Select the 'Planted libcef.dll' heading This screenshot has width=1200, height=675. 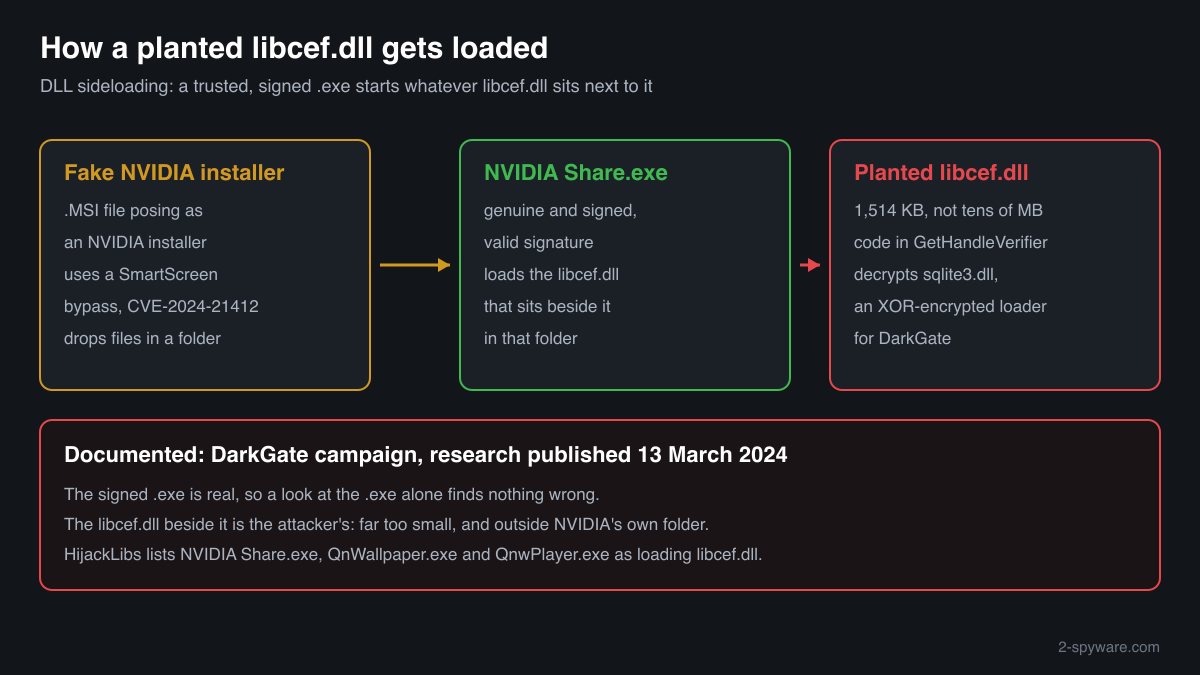click(x=941, y=173)
